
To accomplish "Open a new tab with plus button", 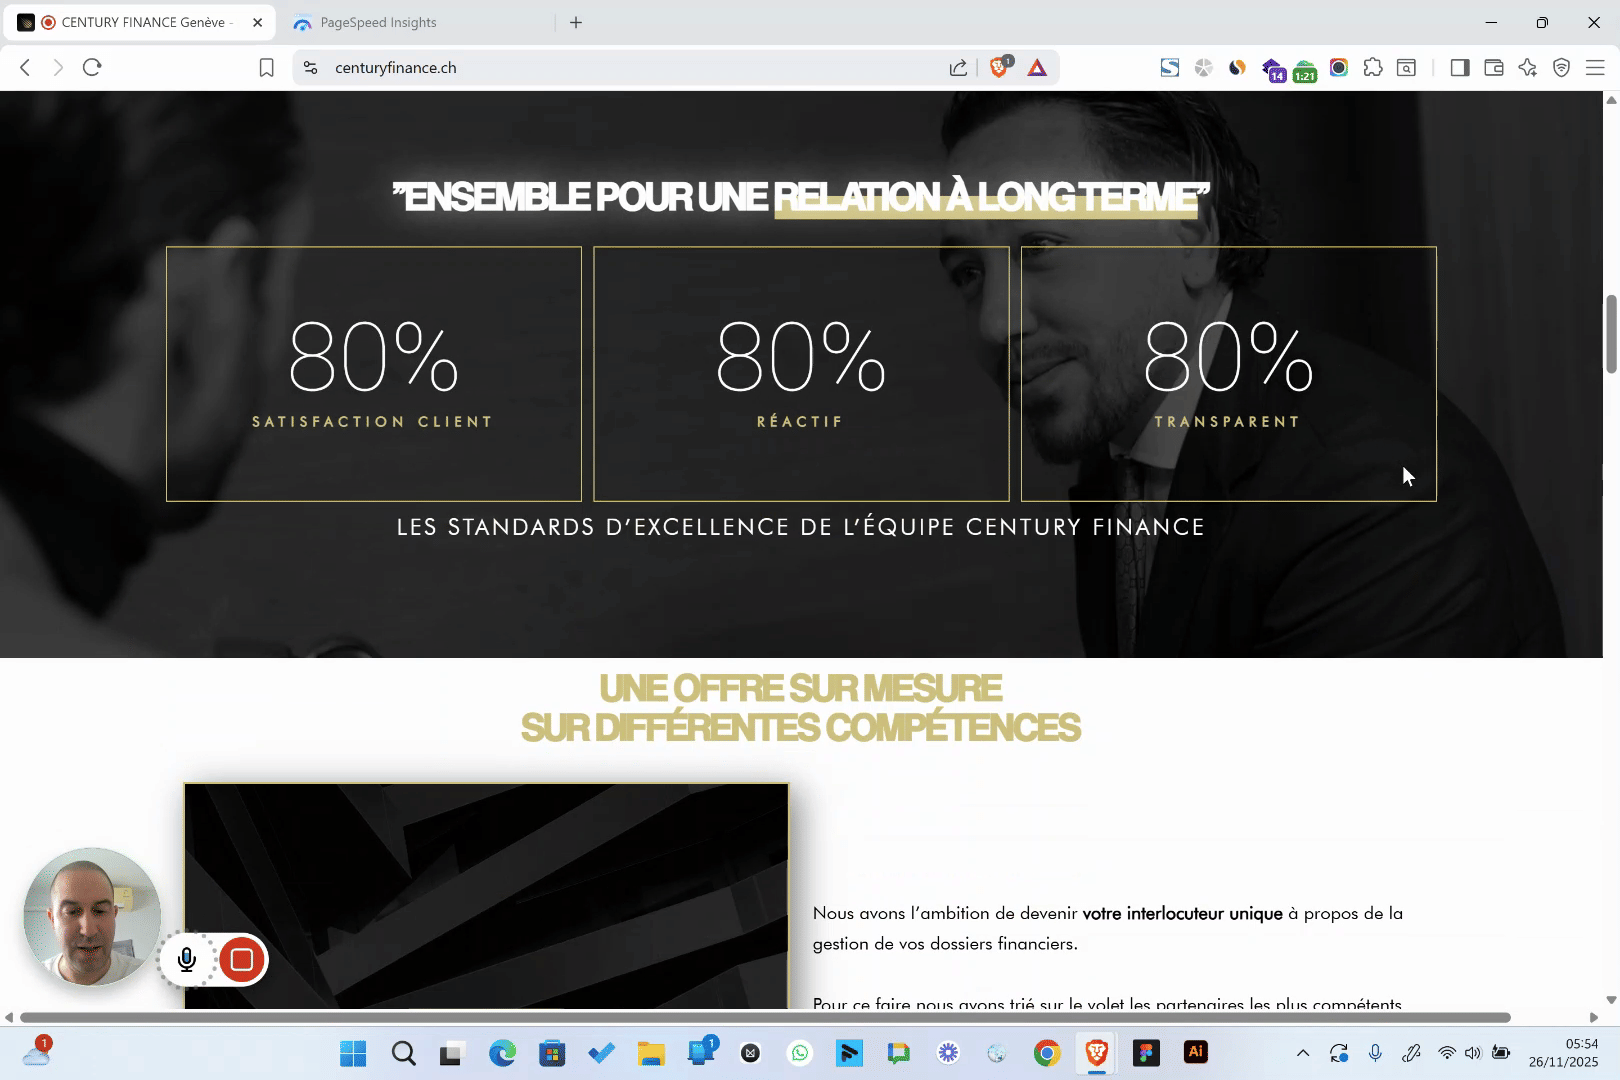I will click(576, 22).
